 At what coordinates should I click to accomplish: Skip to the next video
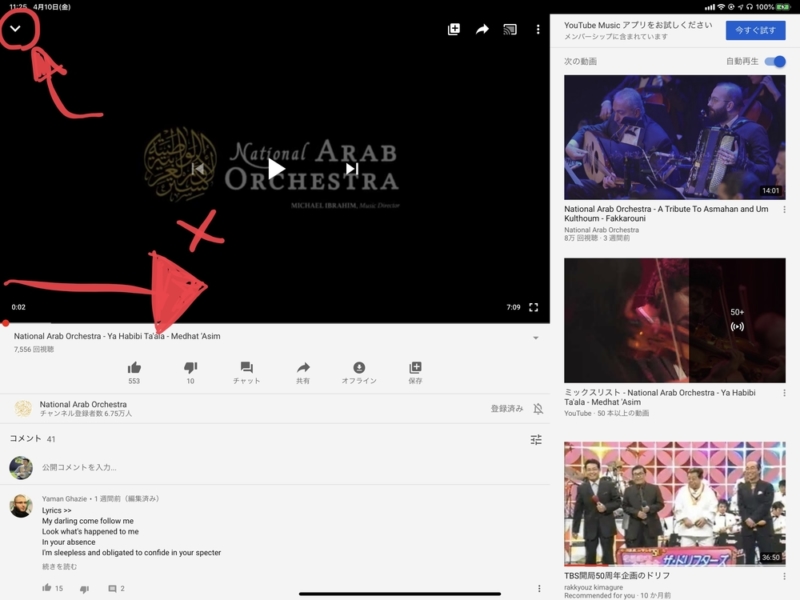pyautogui.click(x=352, y=168)
